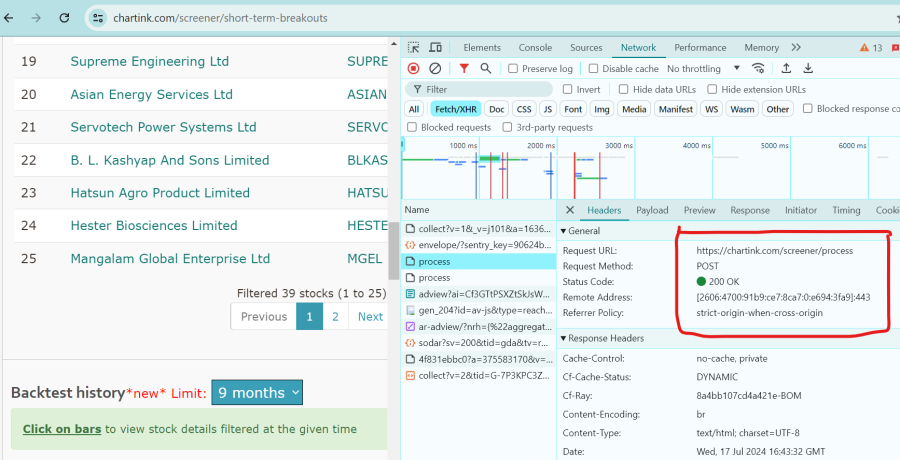The height and width of the screenshot is (460, 900).
Task: Open the Performance tab
Action: click(700, 48)
